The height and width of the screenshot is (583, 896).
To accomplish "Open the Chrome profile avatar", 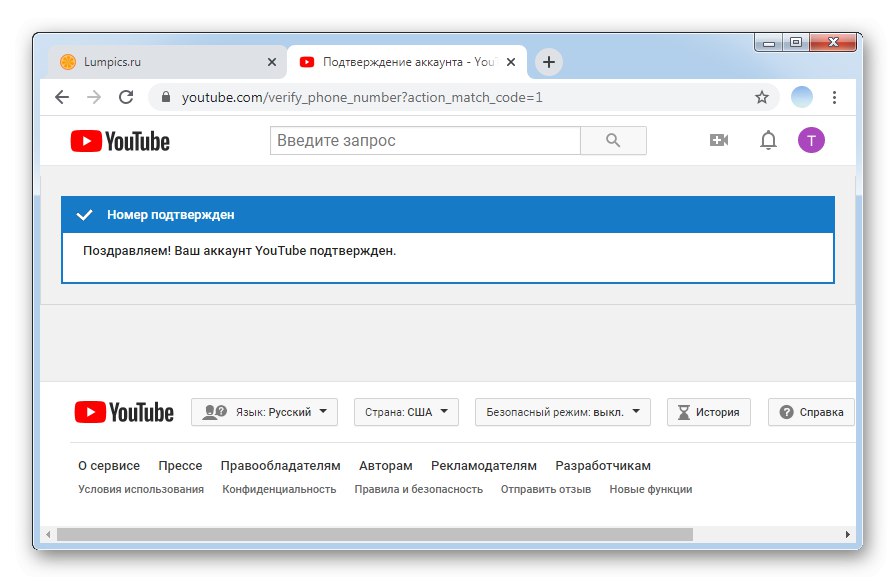I will click(x=802, y=97).
